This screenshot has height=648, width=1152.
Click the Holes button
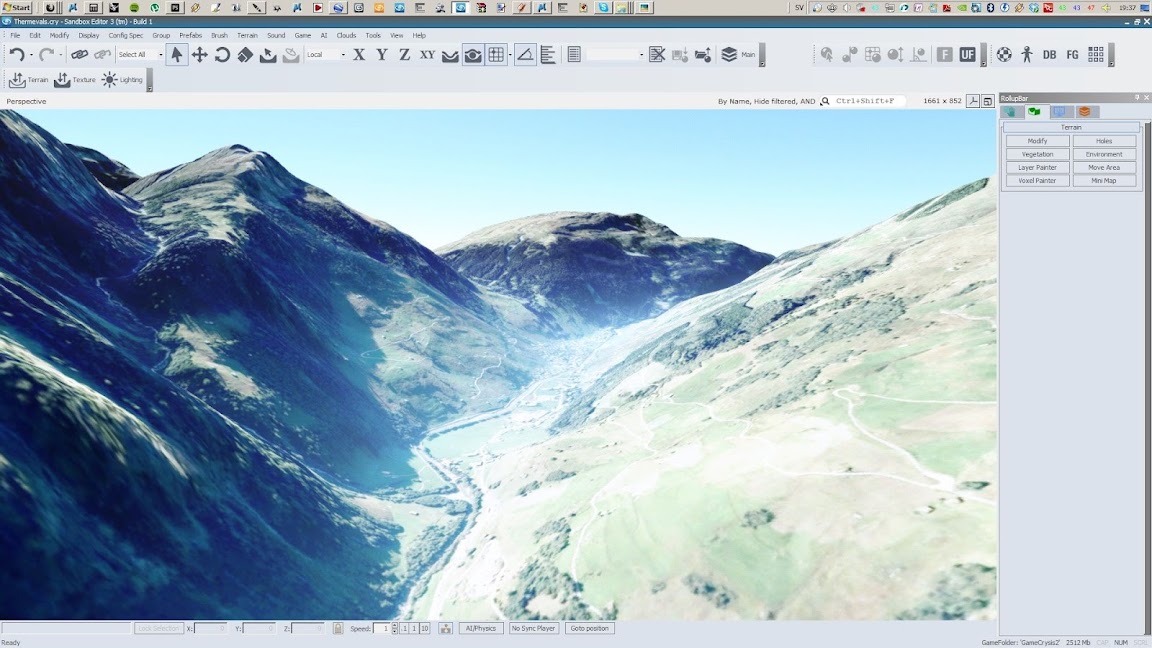pyautogui.click(x=1104, y=141)
